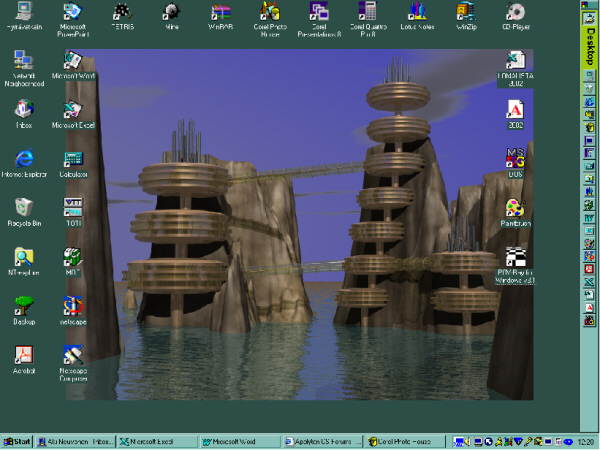Open the Corel Photo House shortcut
Image resolution: width=600 pixels, height=450 pixels.
[x=270, y=19]
